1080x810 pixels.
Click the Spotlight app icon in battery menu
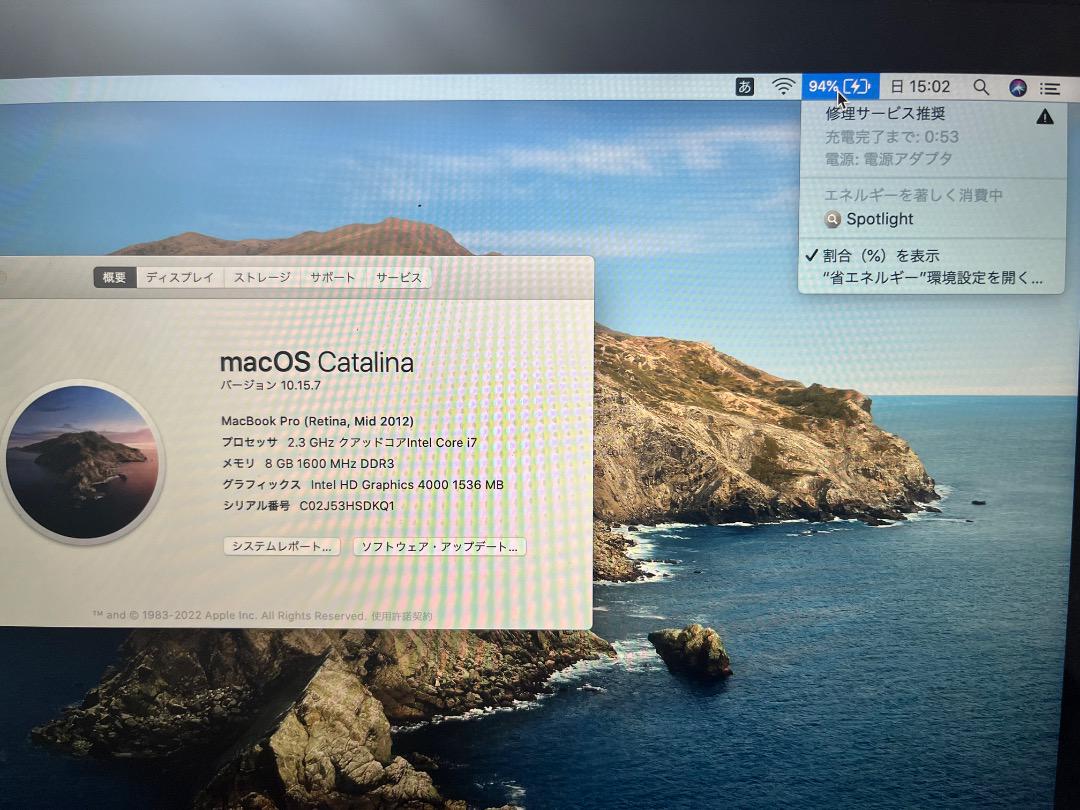[x=833, y=219]
